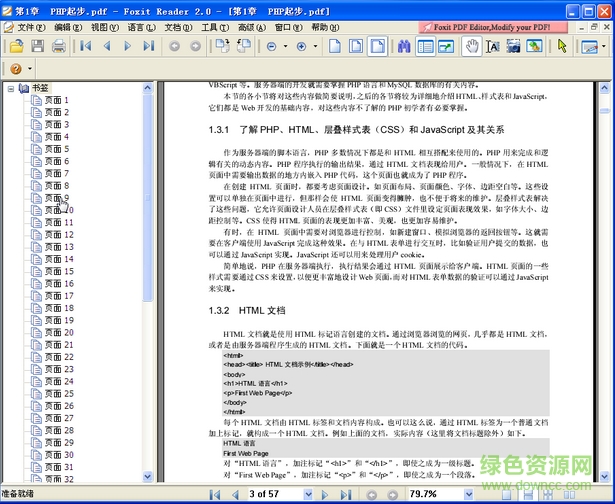Open the 文档 menu

178,27
